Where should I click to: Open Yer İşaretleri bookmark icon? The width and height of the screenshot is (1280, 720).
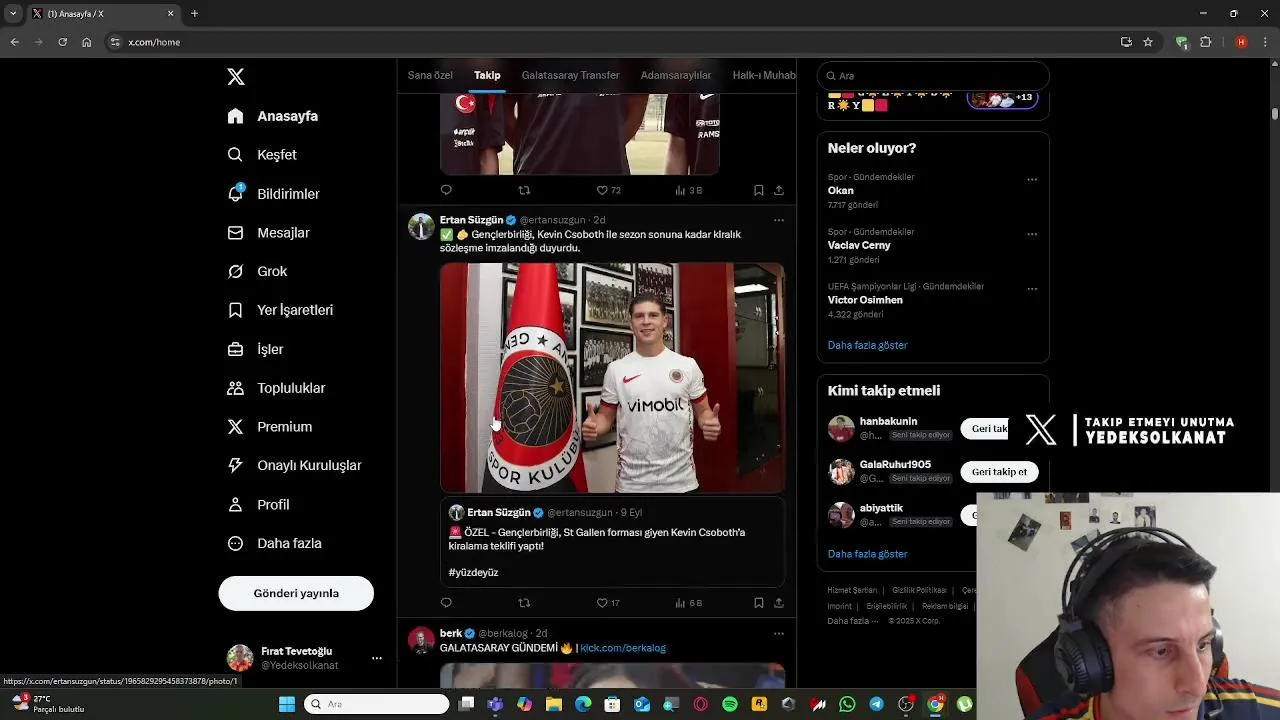235,310
